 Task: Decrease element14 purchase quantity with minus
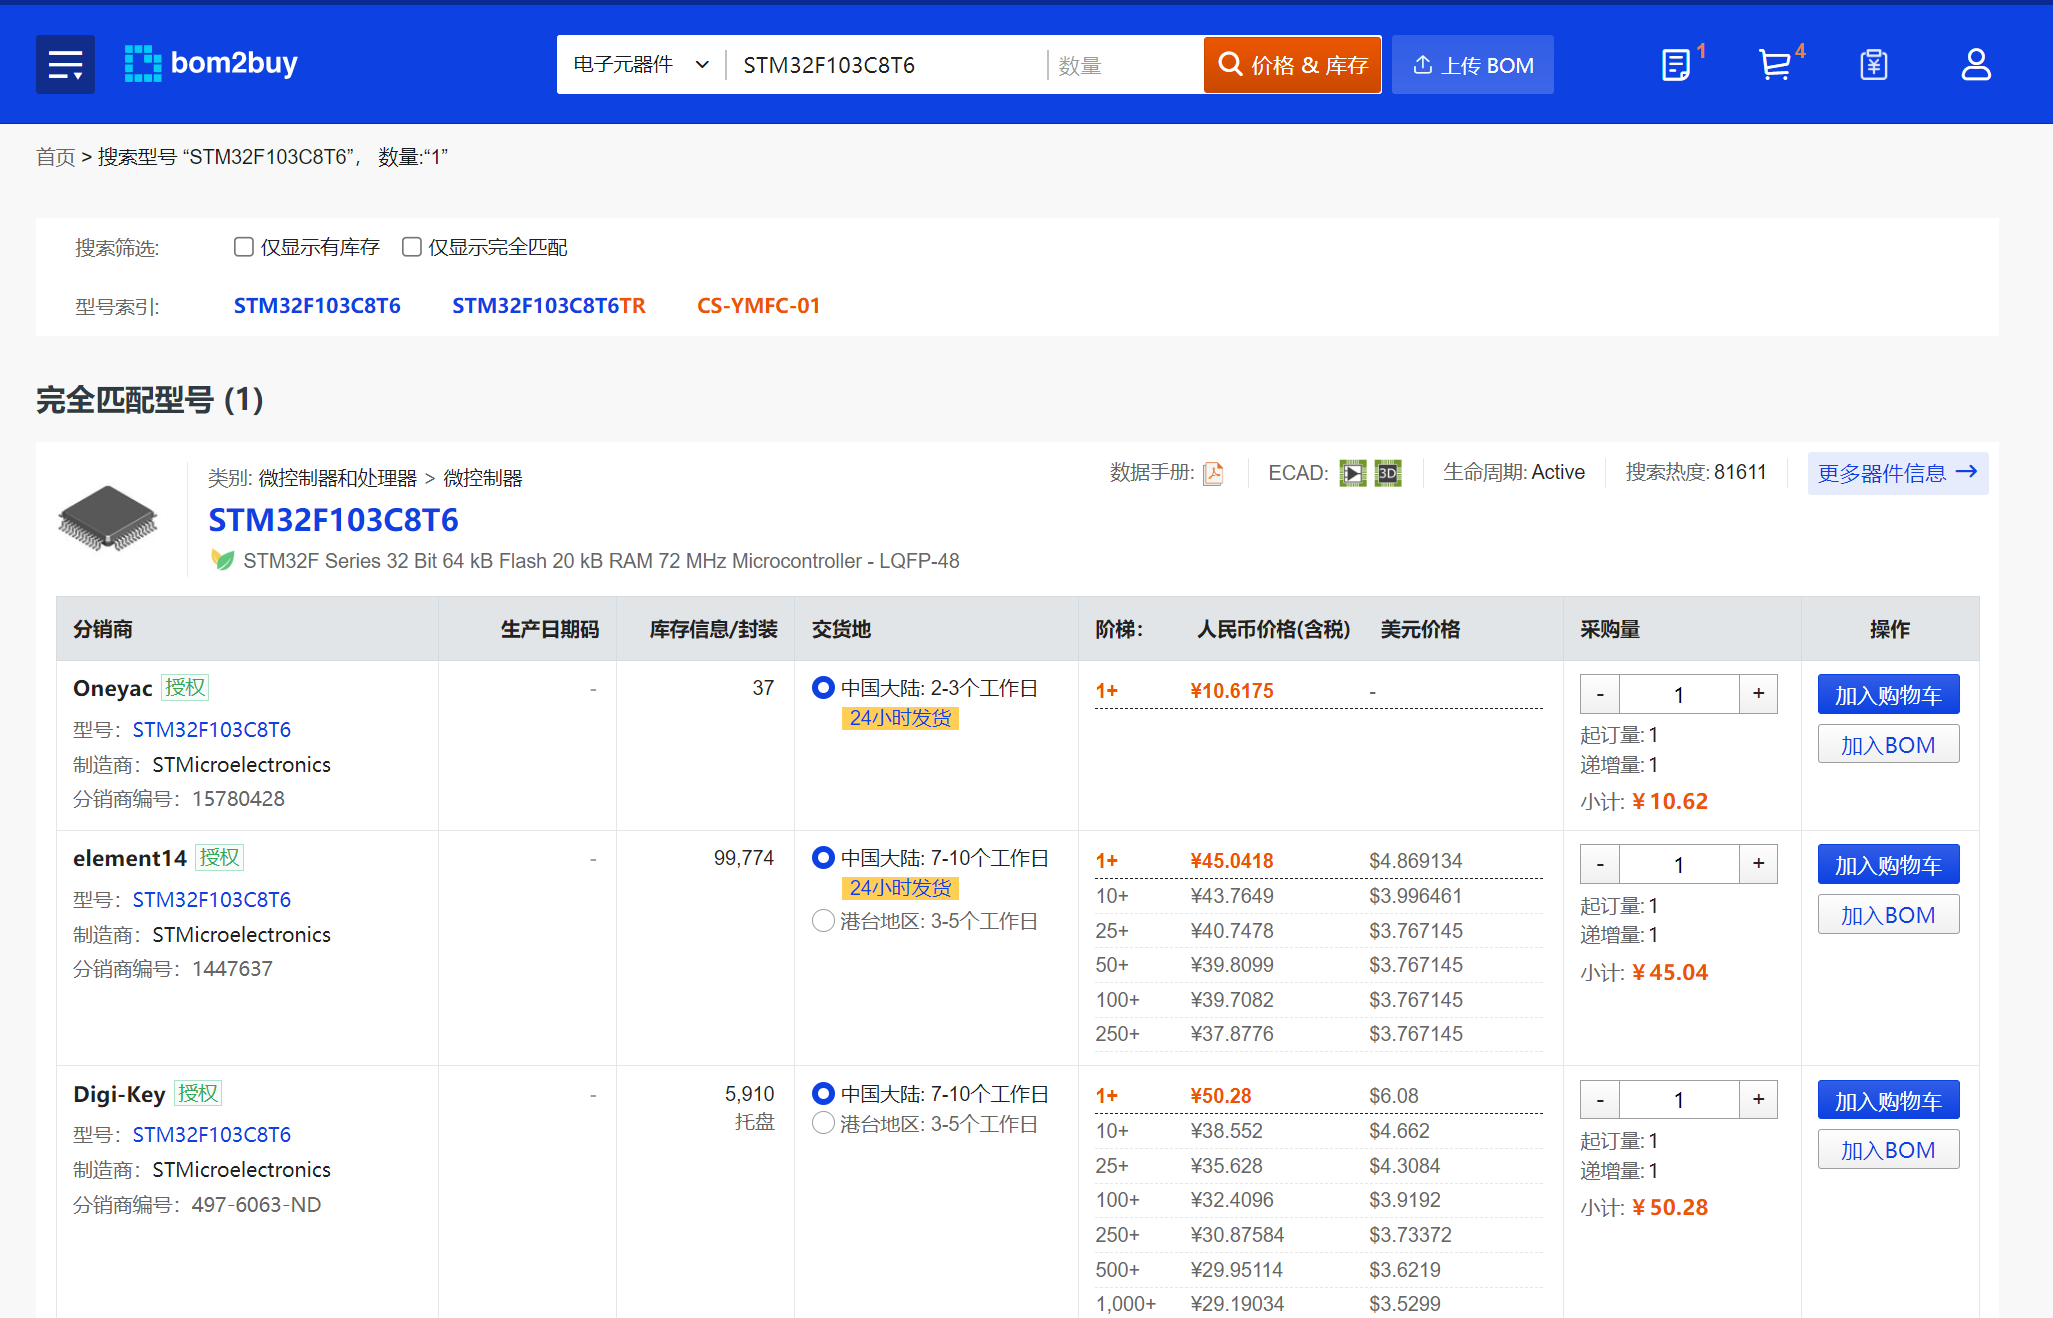(x=1600, y=864)
